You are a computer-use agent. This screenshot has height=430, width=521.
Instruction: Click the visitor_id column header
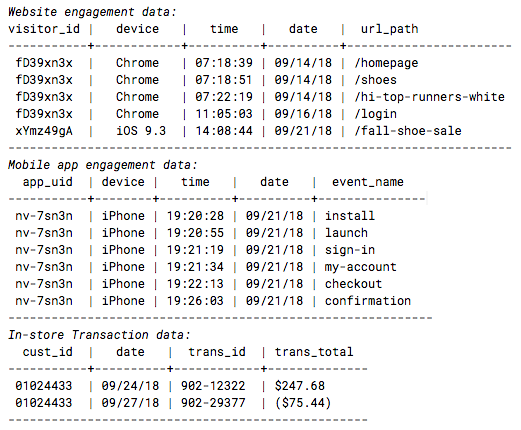pyautogui.click(x=44, y=29)
